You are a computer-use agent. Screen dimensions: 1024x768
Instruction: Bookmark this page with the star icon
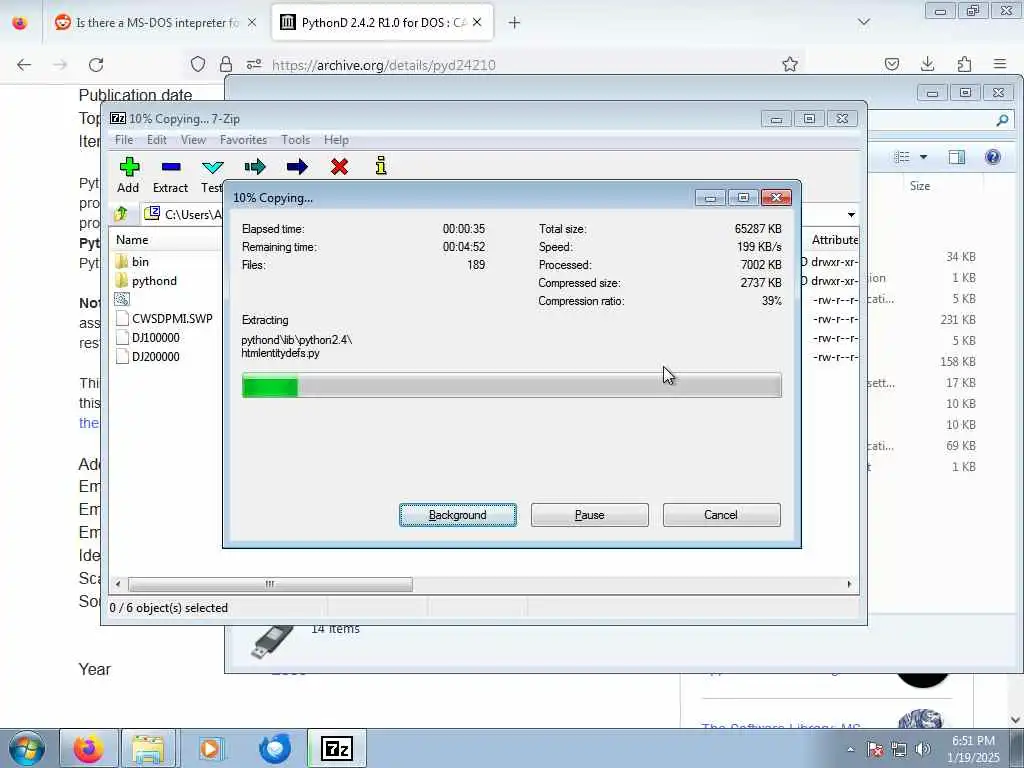790,64
